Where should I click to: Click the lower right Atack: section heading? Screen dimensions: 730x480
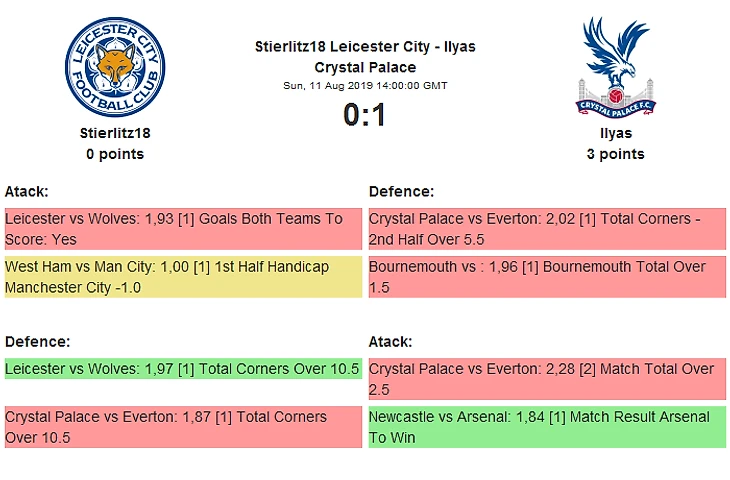(x=390, y=341)
